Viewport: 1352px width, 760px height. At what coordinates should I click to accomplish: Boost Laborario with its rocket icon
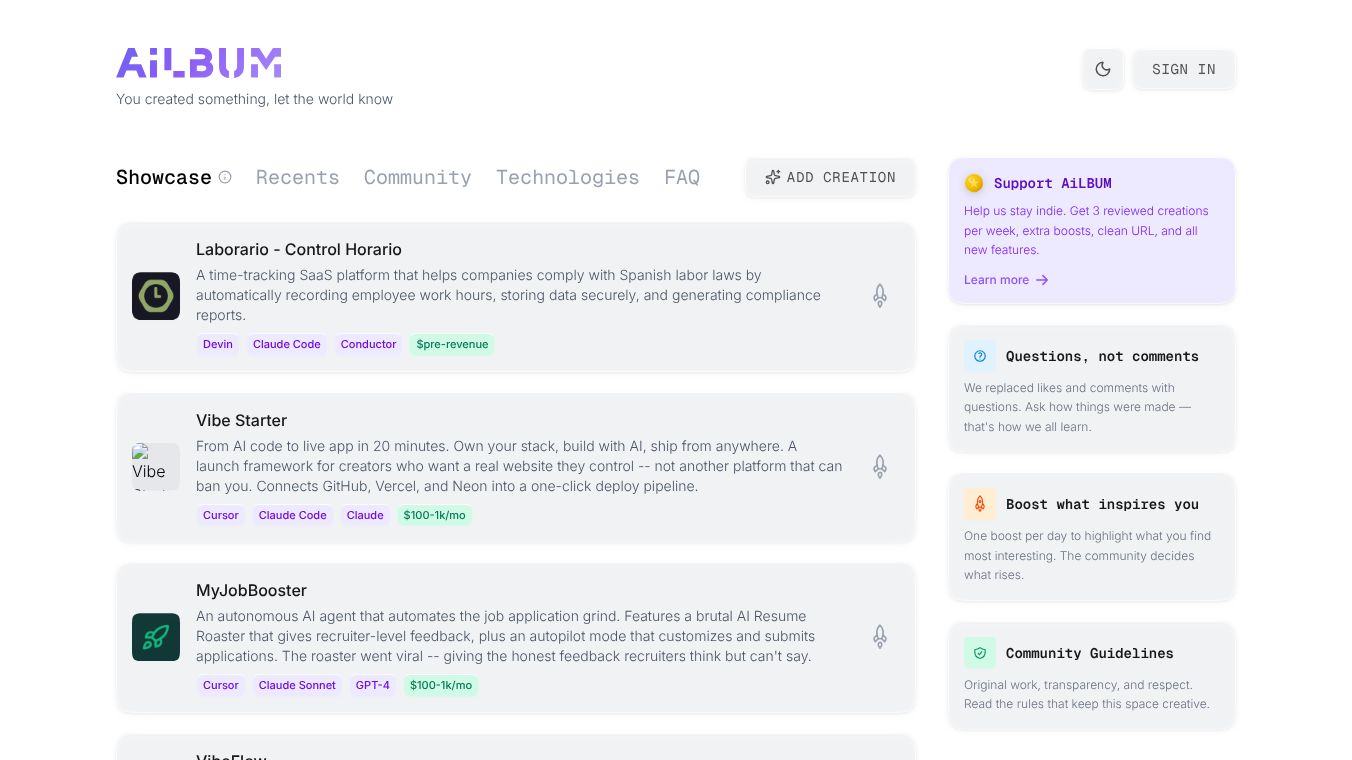pos(880,296)
